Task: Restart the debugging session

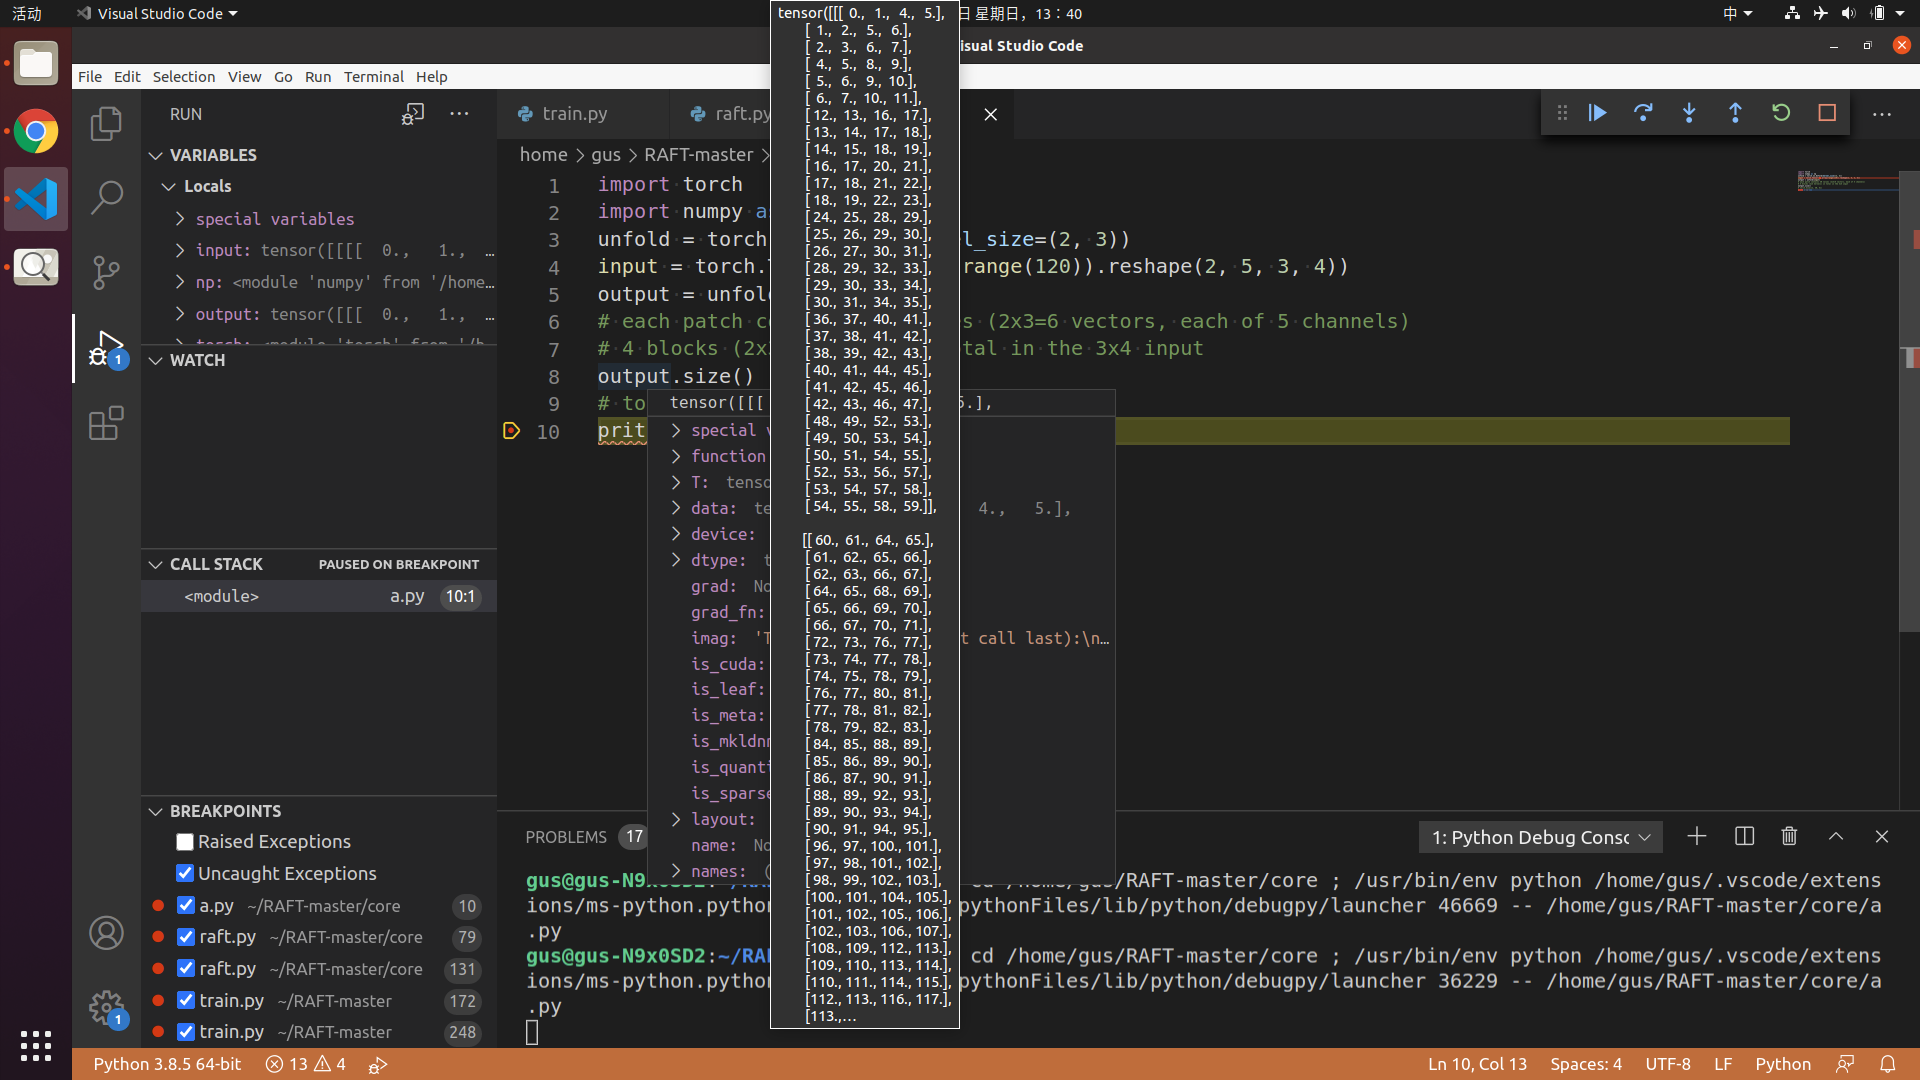Action: click(x=1781, y=113)
